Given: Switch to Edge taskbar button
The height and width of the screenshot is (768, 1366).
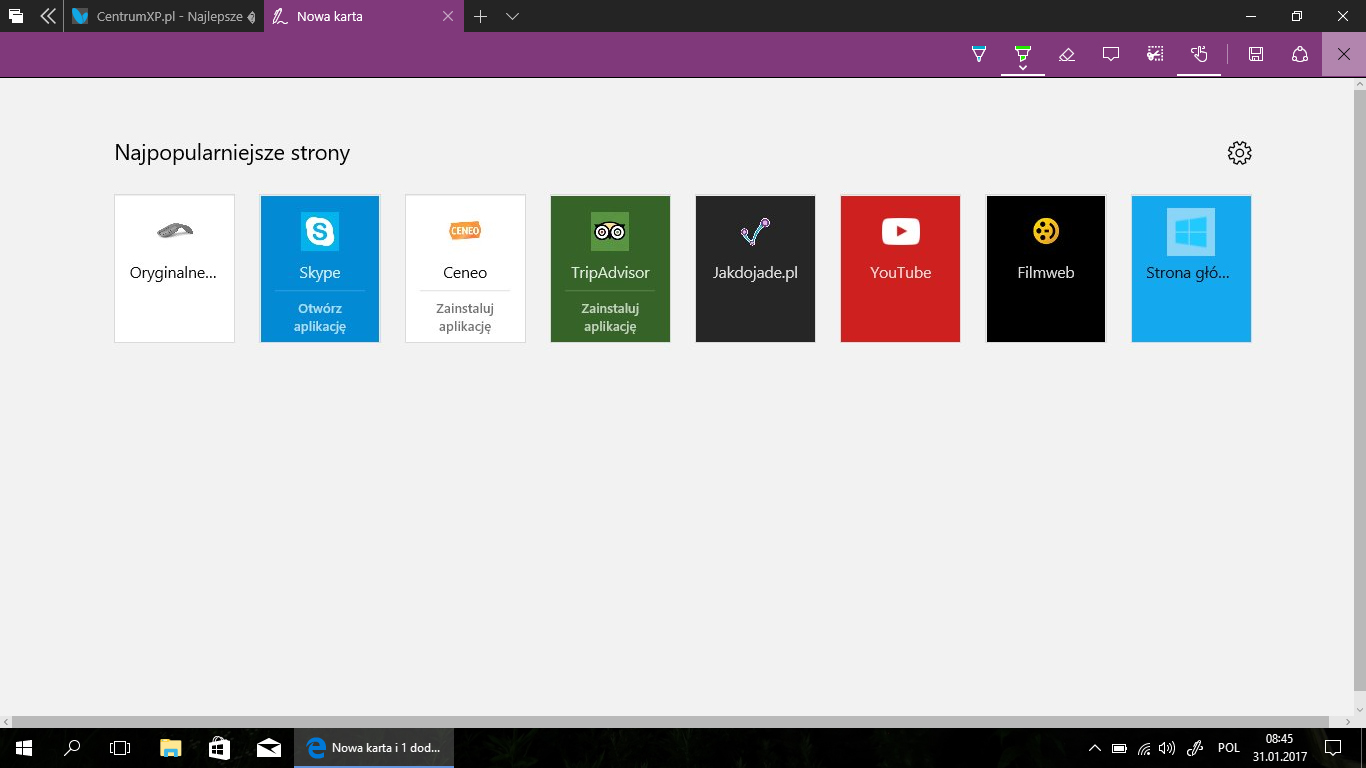Looking at the screenshot, I should click(374, 747).
